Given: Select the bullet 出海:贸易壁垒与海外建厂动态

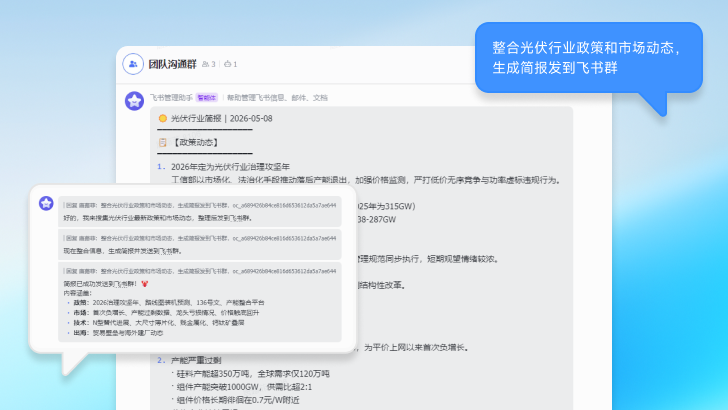Looking at the screenshot, I should coord(118,333).
